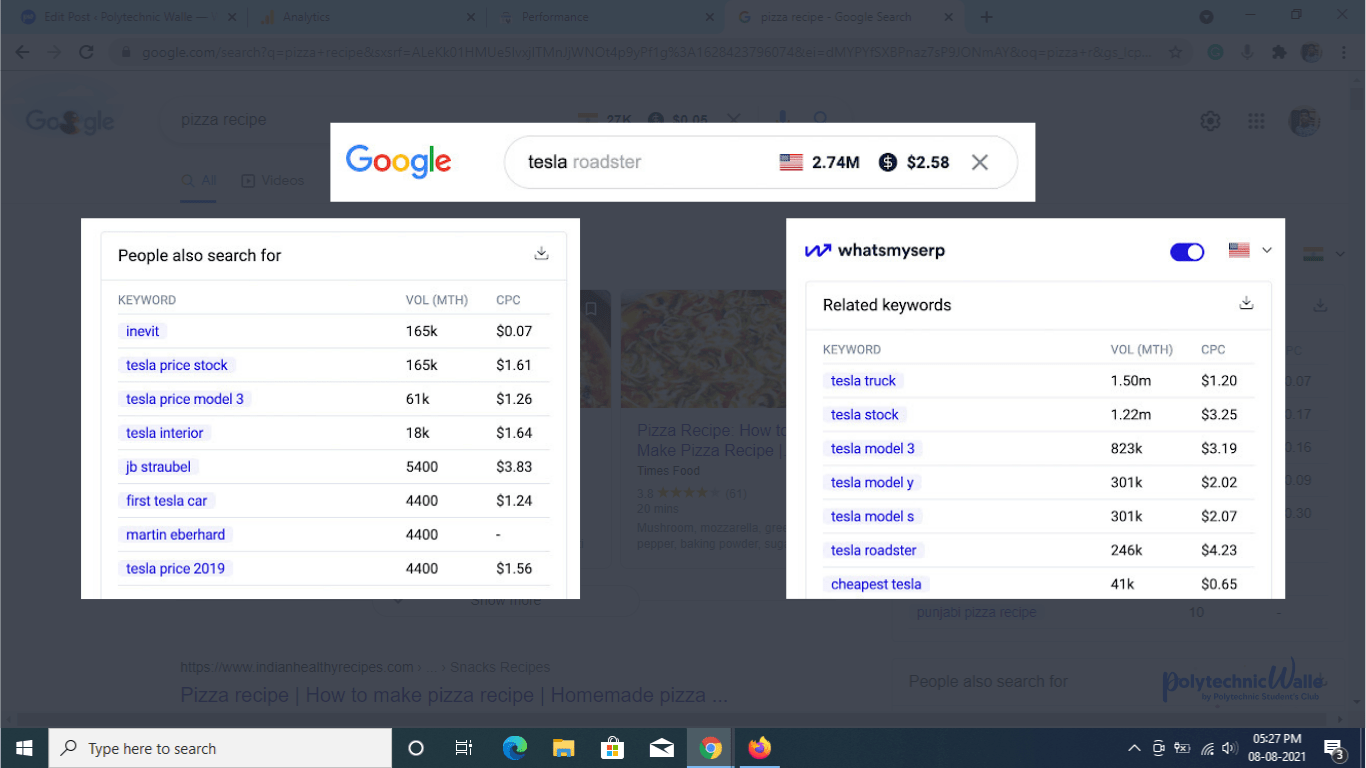The width and height of the screenshot is (1366, 768).
Task: Open the indianhealthyrecipes Pizza recipe result
Action: [x=453, y=695]
